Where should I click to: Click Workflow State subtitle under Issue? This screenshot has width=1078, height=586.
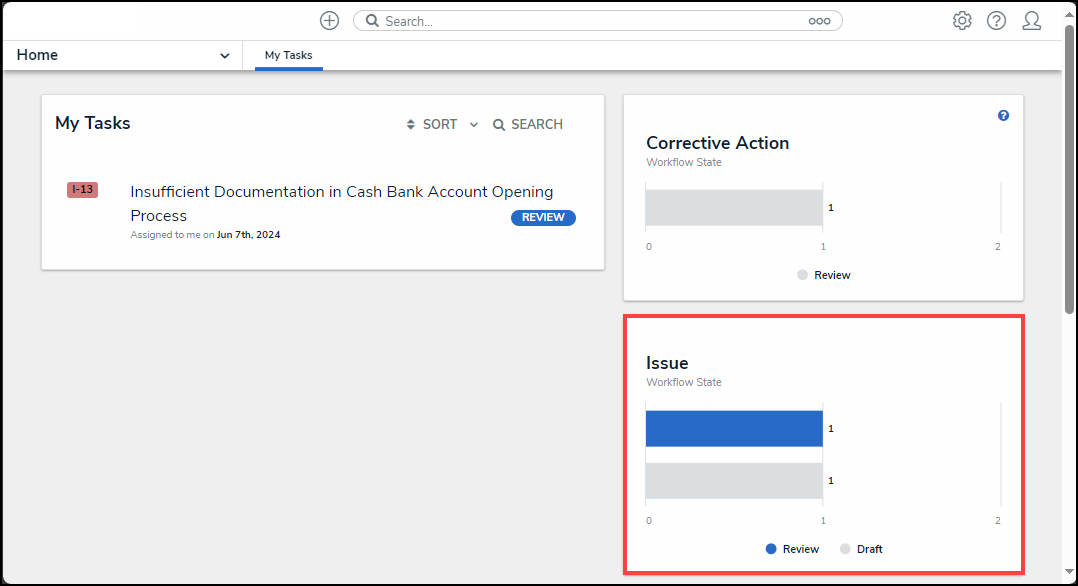[x=683, y=382]
